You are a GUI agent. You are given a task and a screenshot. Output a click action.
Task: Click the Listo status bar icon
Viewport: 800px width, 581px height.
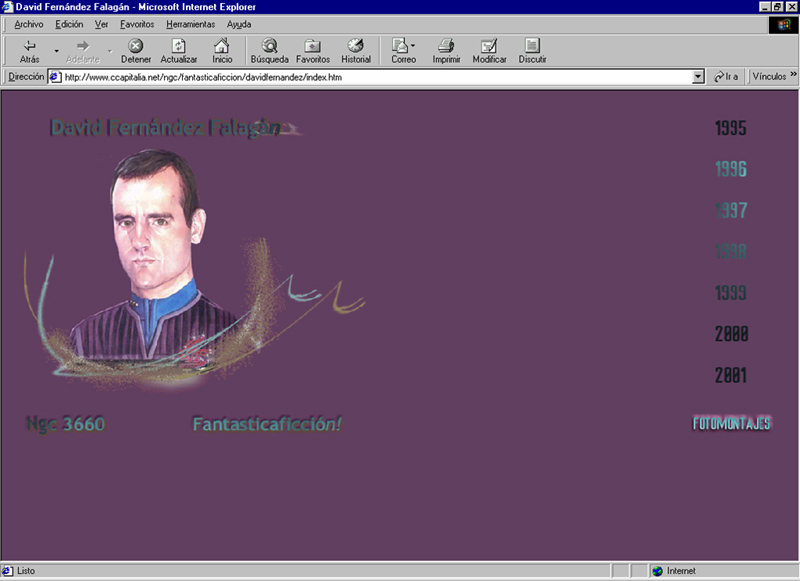click(x=7, y=571)
